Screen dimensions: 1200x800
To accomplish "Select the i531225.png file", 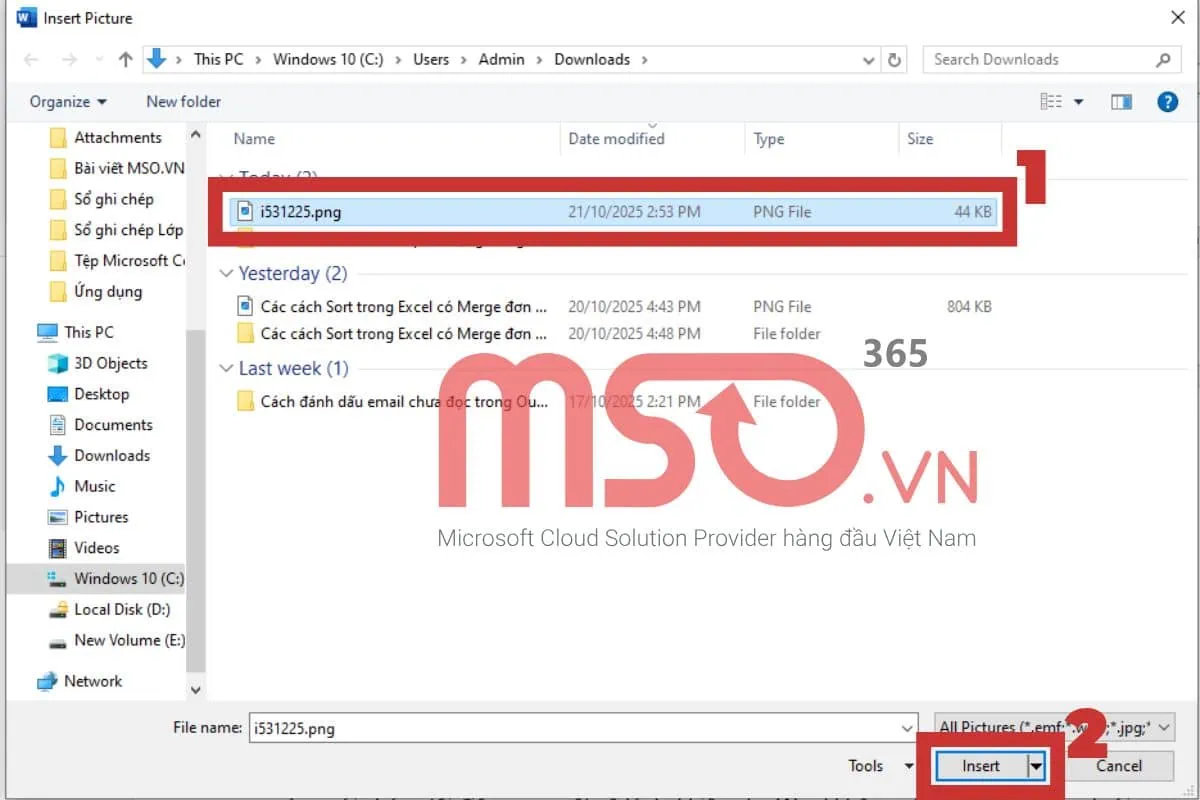I will tap(300, 212).
